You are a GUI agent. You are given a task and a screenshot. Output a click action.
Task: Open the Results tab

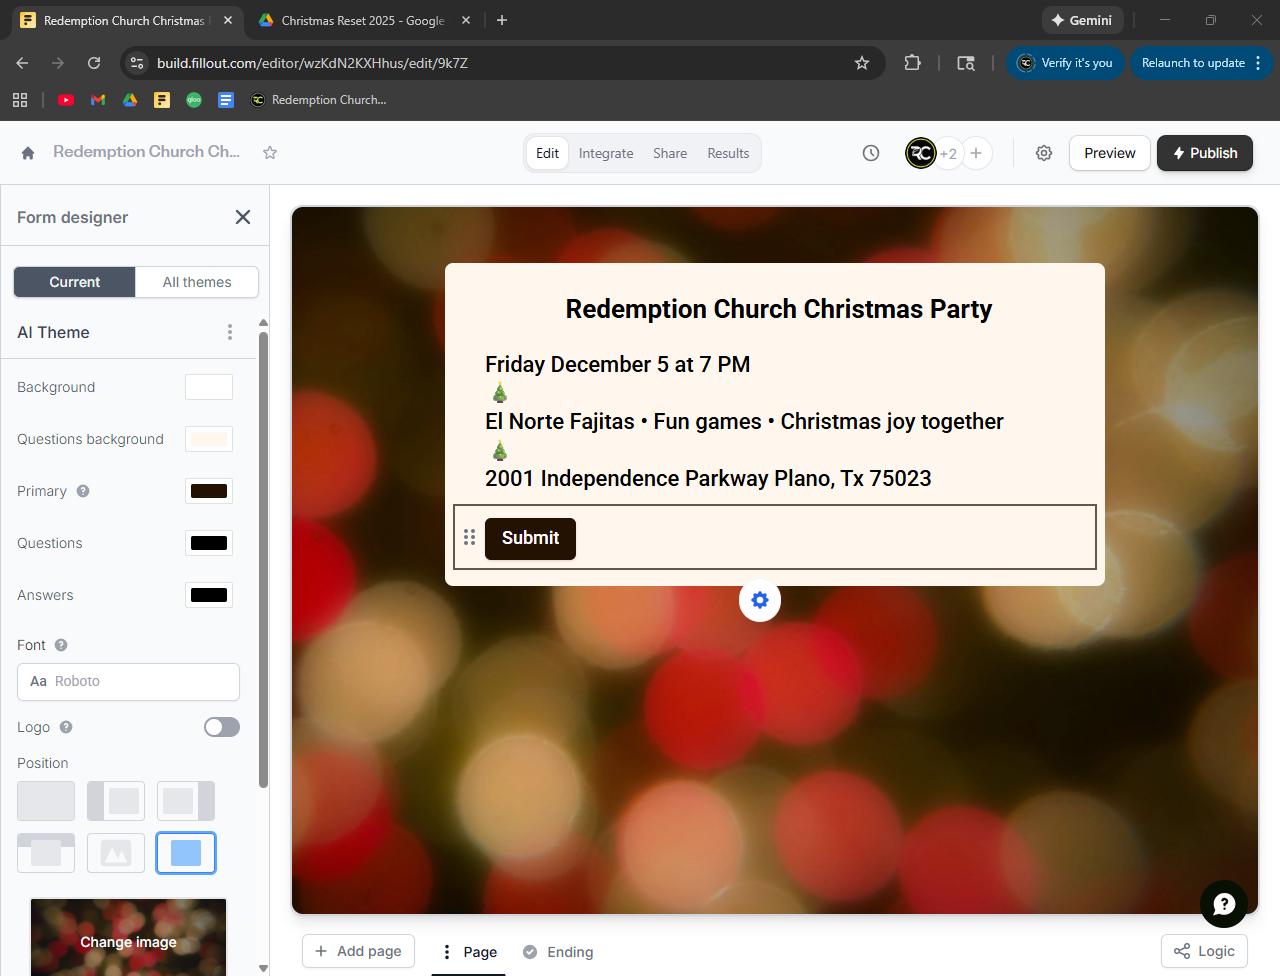click(x=728, y=153)
